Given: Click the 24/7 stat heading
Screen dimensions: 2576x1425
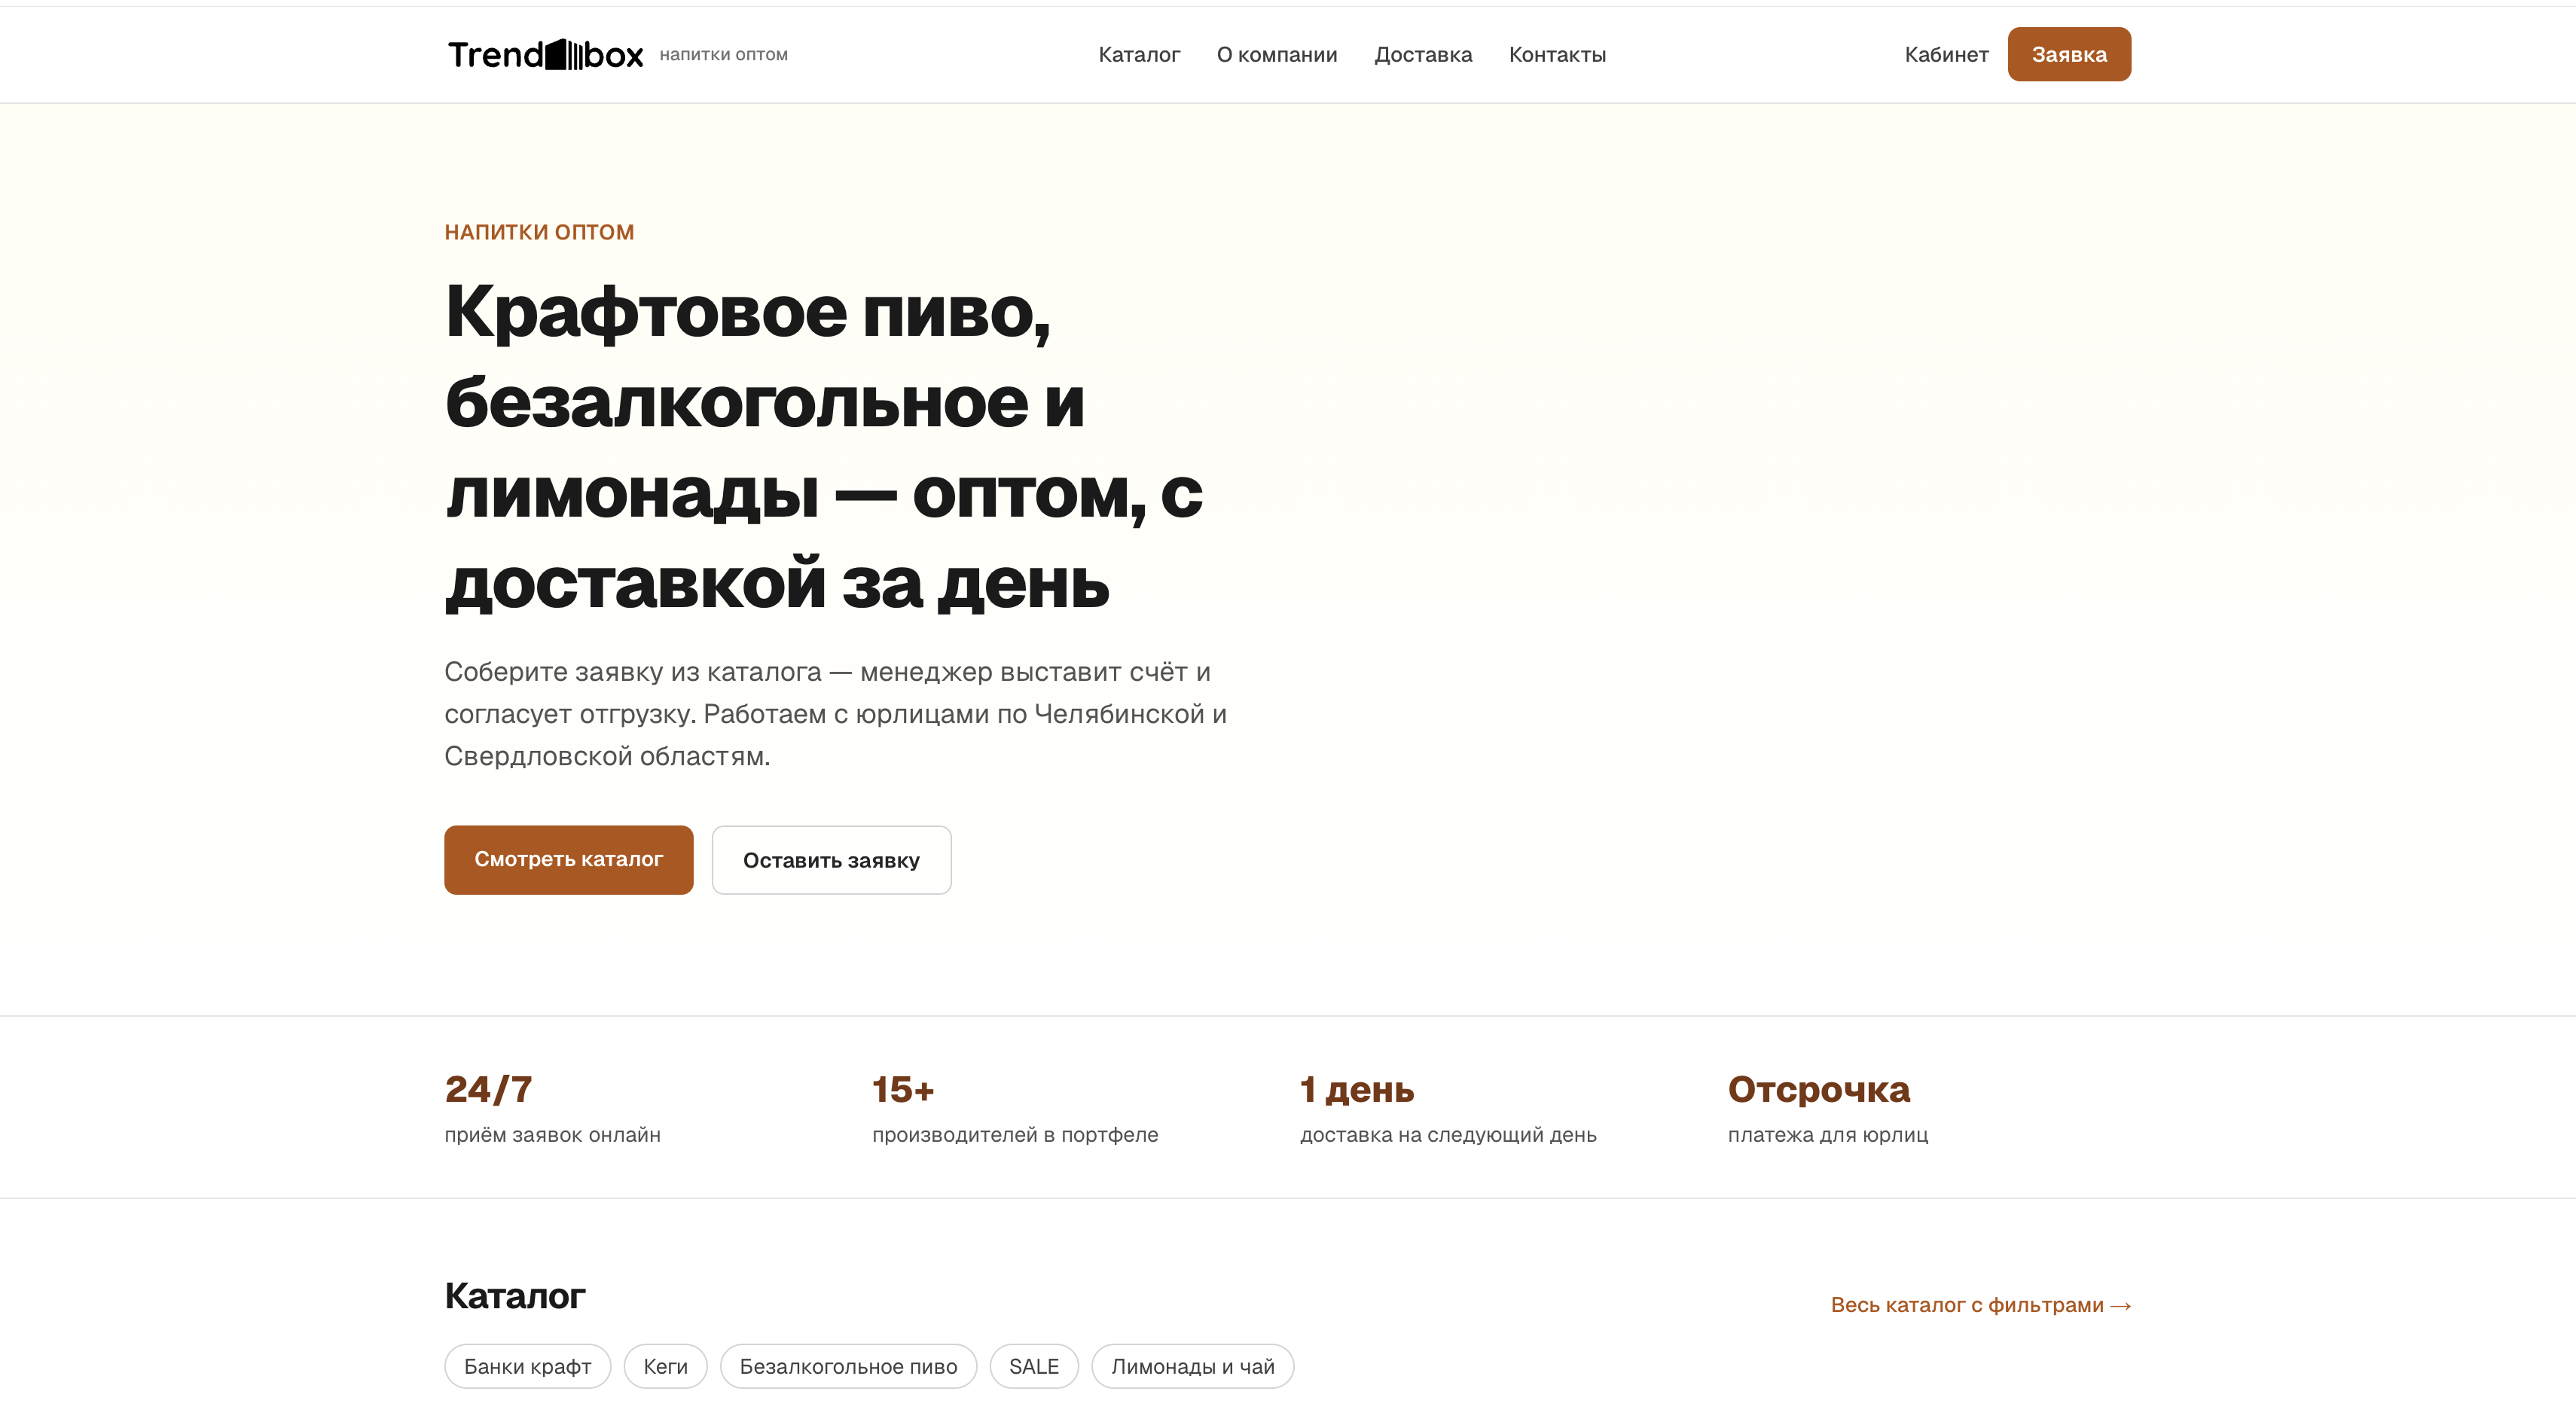Looking at the screenshot, I should click(x=488, y=1089).
